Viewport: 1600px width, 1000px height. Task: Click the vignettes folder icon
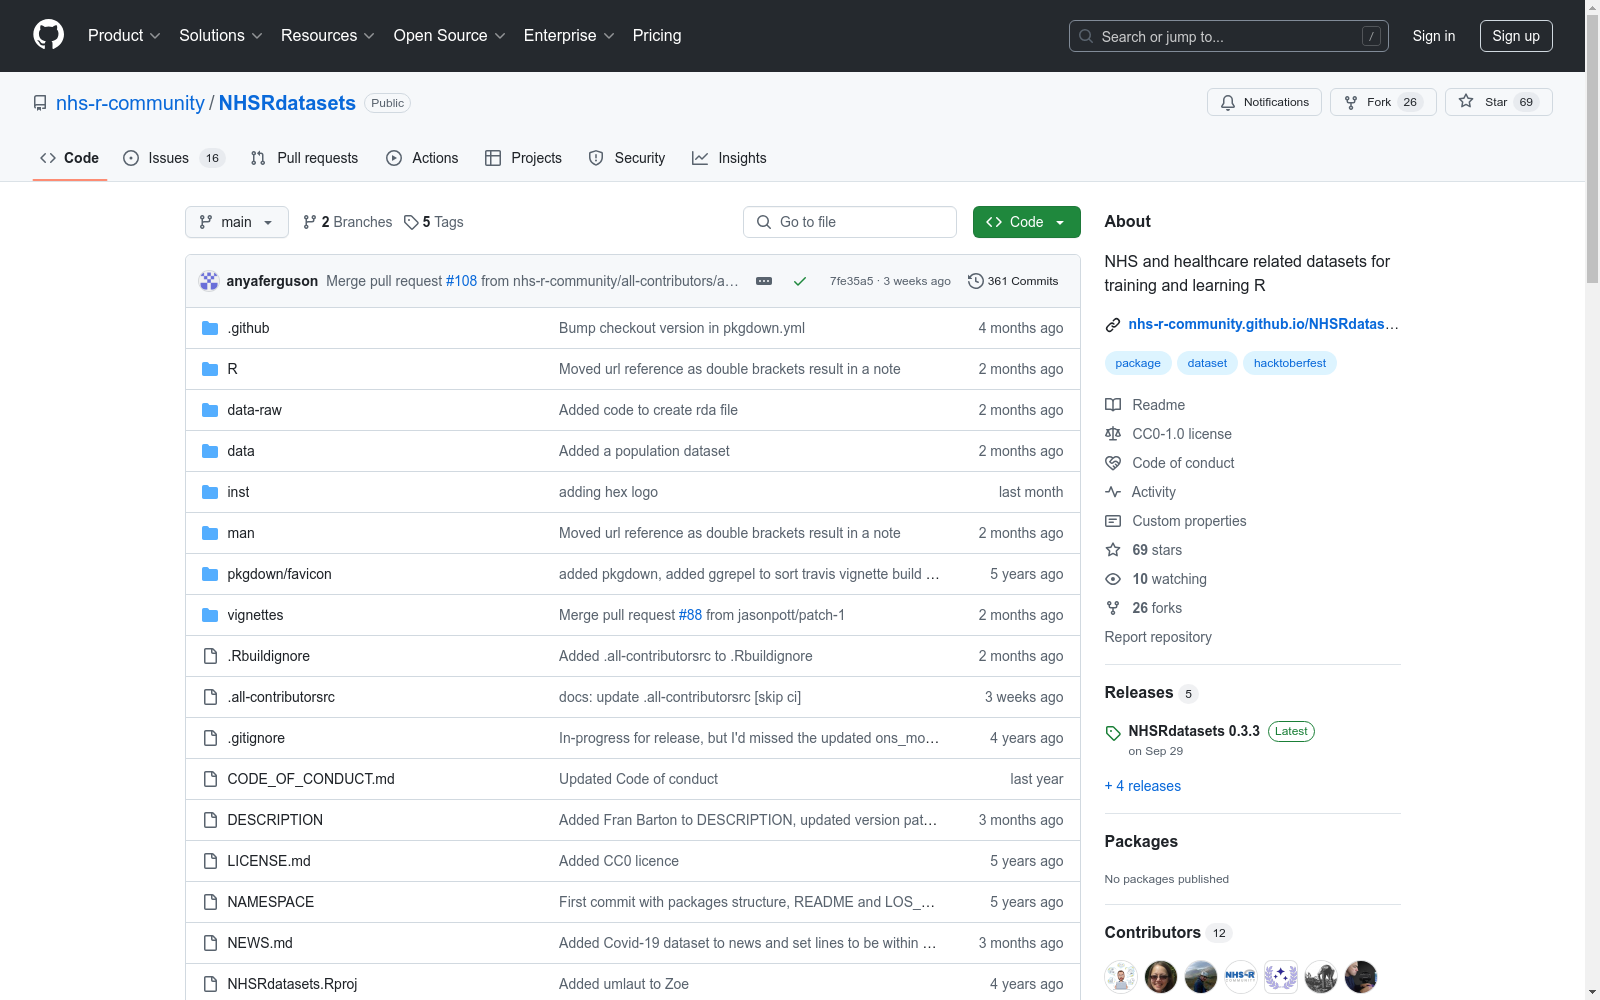pyautogui.click(x=210, y=615)
